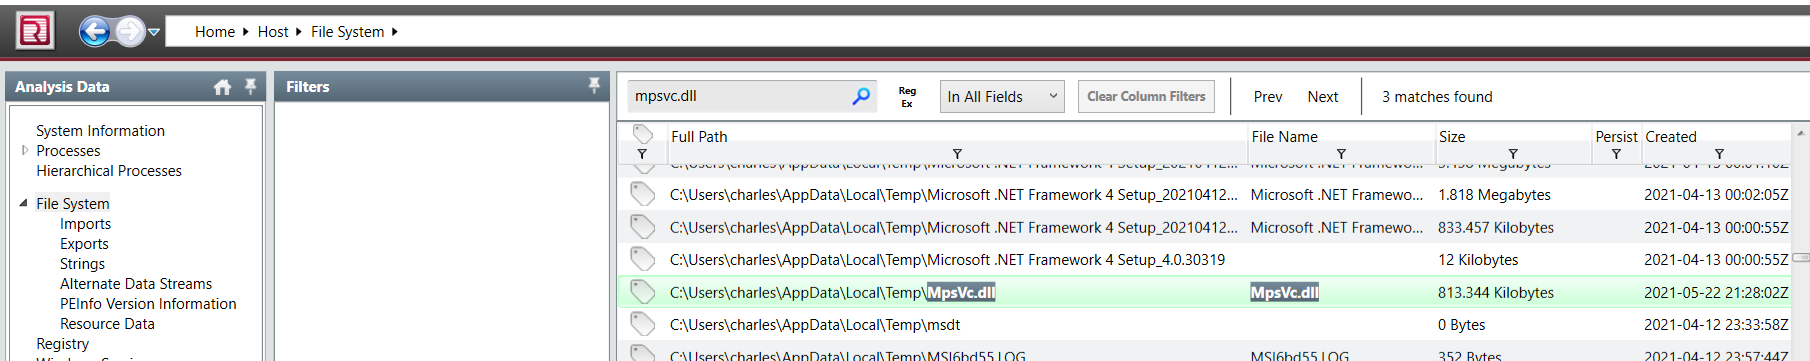Jump to the next match with Next
Viewport: 1810px width, 361px height.
pyautogui.click(x=1322, y=97)
